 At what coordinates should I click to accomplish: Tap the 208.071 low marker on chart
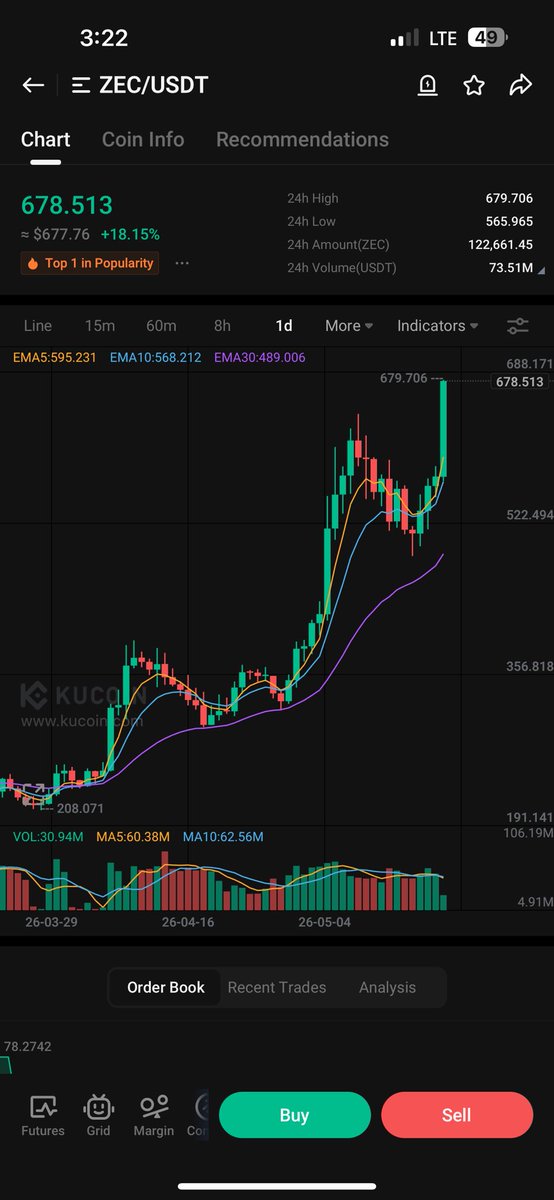[80, 808]
